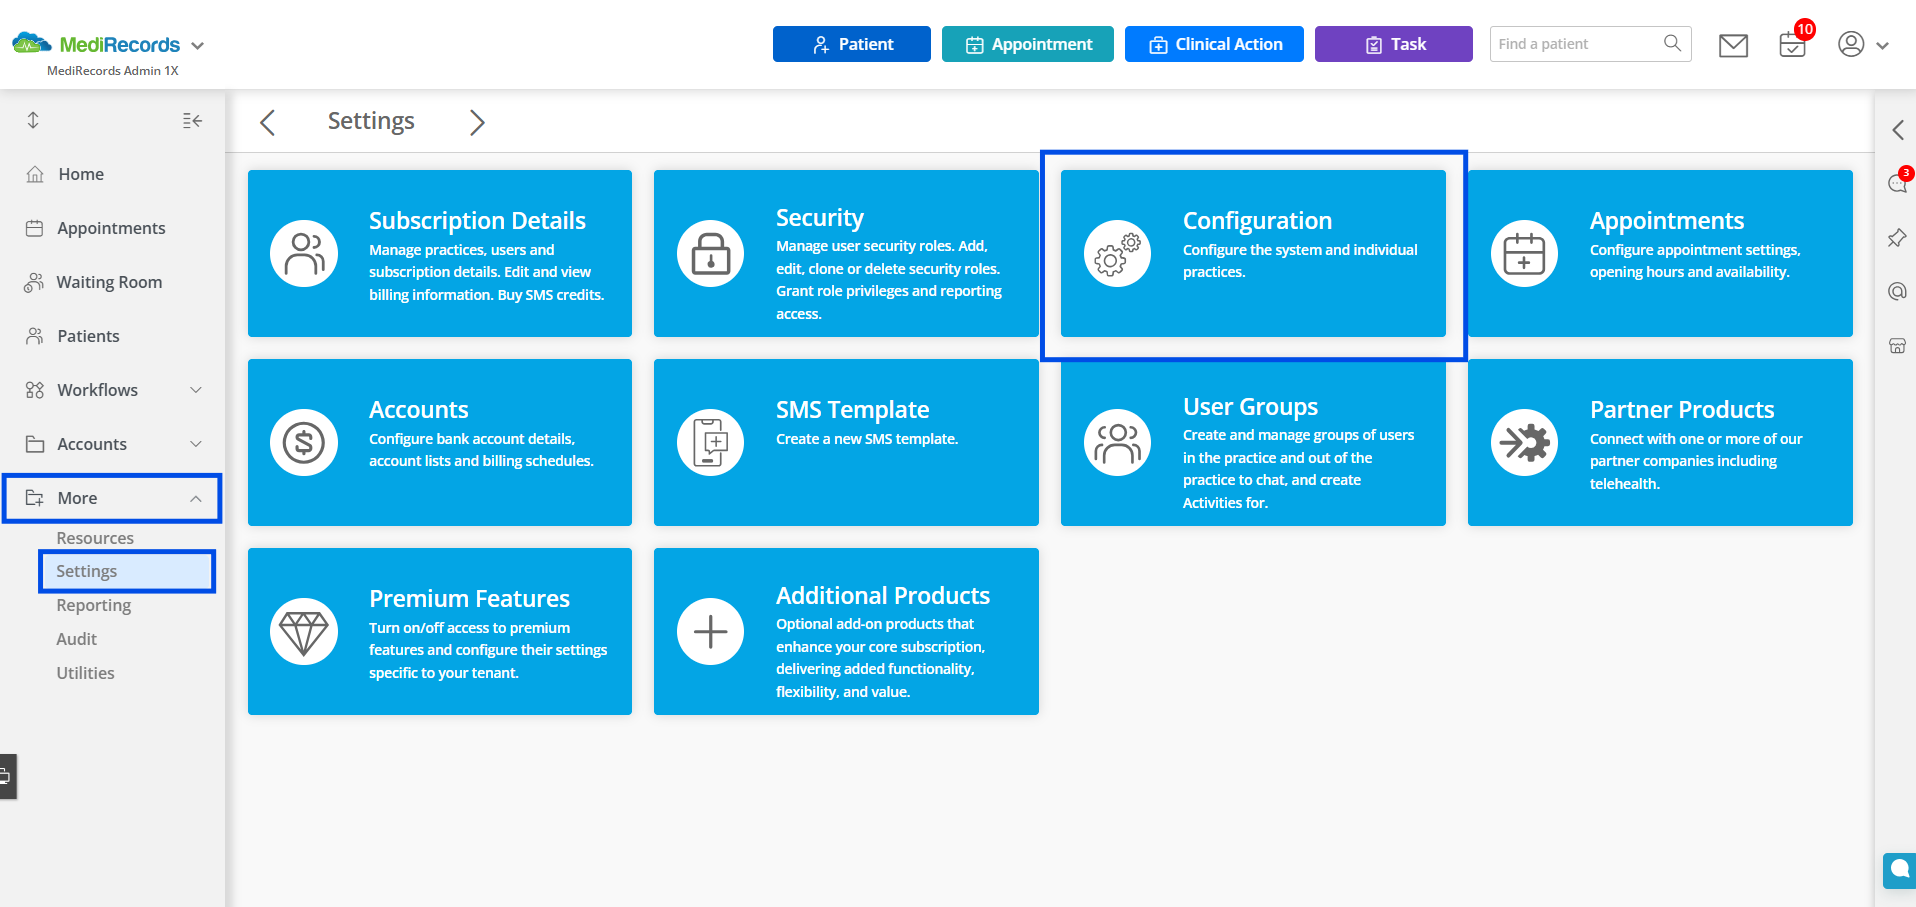Click the vertical expand arrows icon in sidebar

(33, 120)
